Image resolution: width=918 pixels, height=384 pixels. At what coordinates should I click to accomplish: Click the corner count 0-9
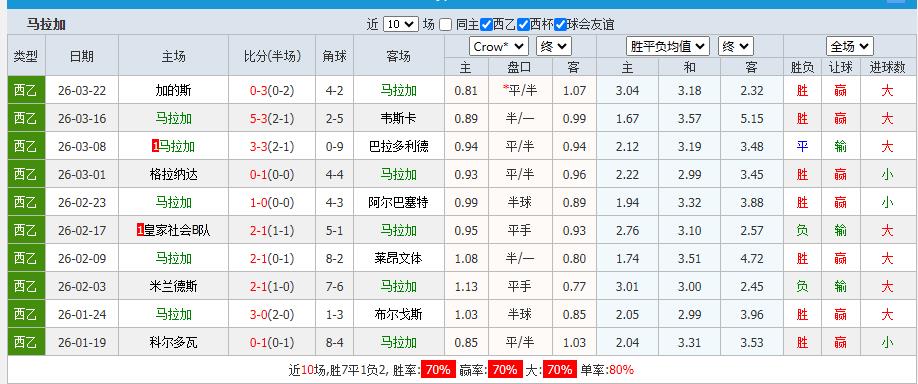click(334, 146)
